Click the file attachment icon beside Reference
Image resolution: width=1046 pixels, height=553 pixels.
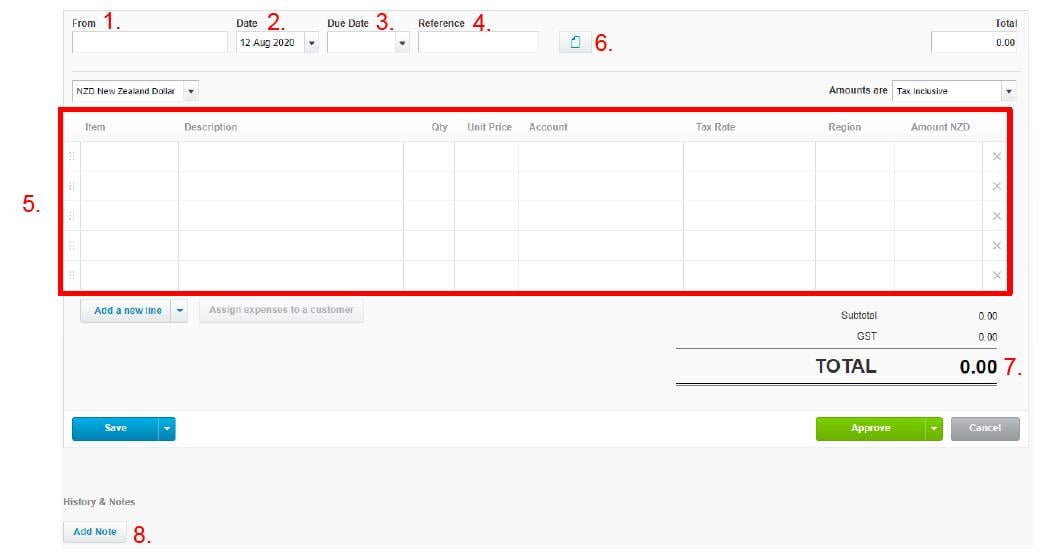coord(575,43)
